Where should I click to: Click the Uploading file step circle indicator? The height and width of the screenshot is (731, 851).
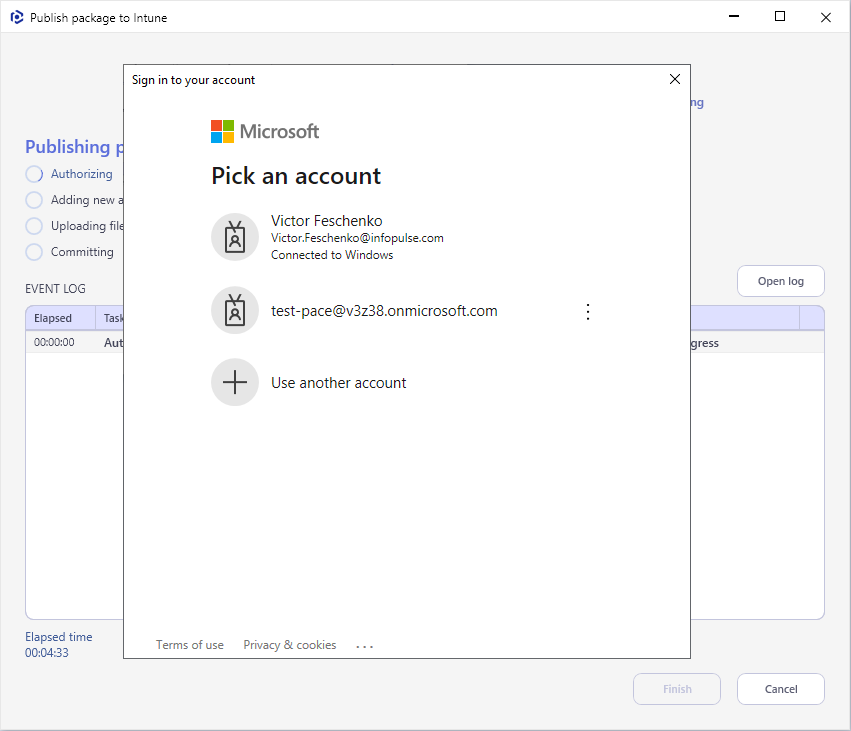[34, 226]
